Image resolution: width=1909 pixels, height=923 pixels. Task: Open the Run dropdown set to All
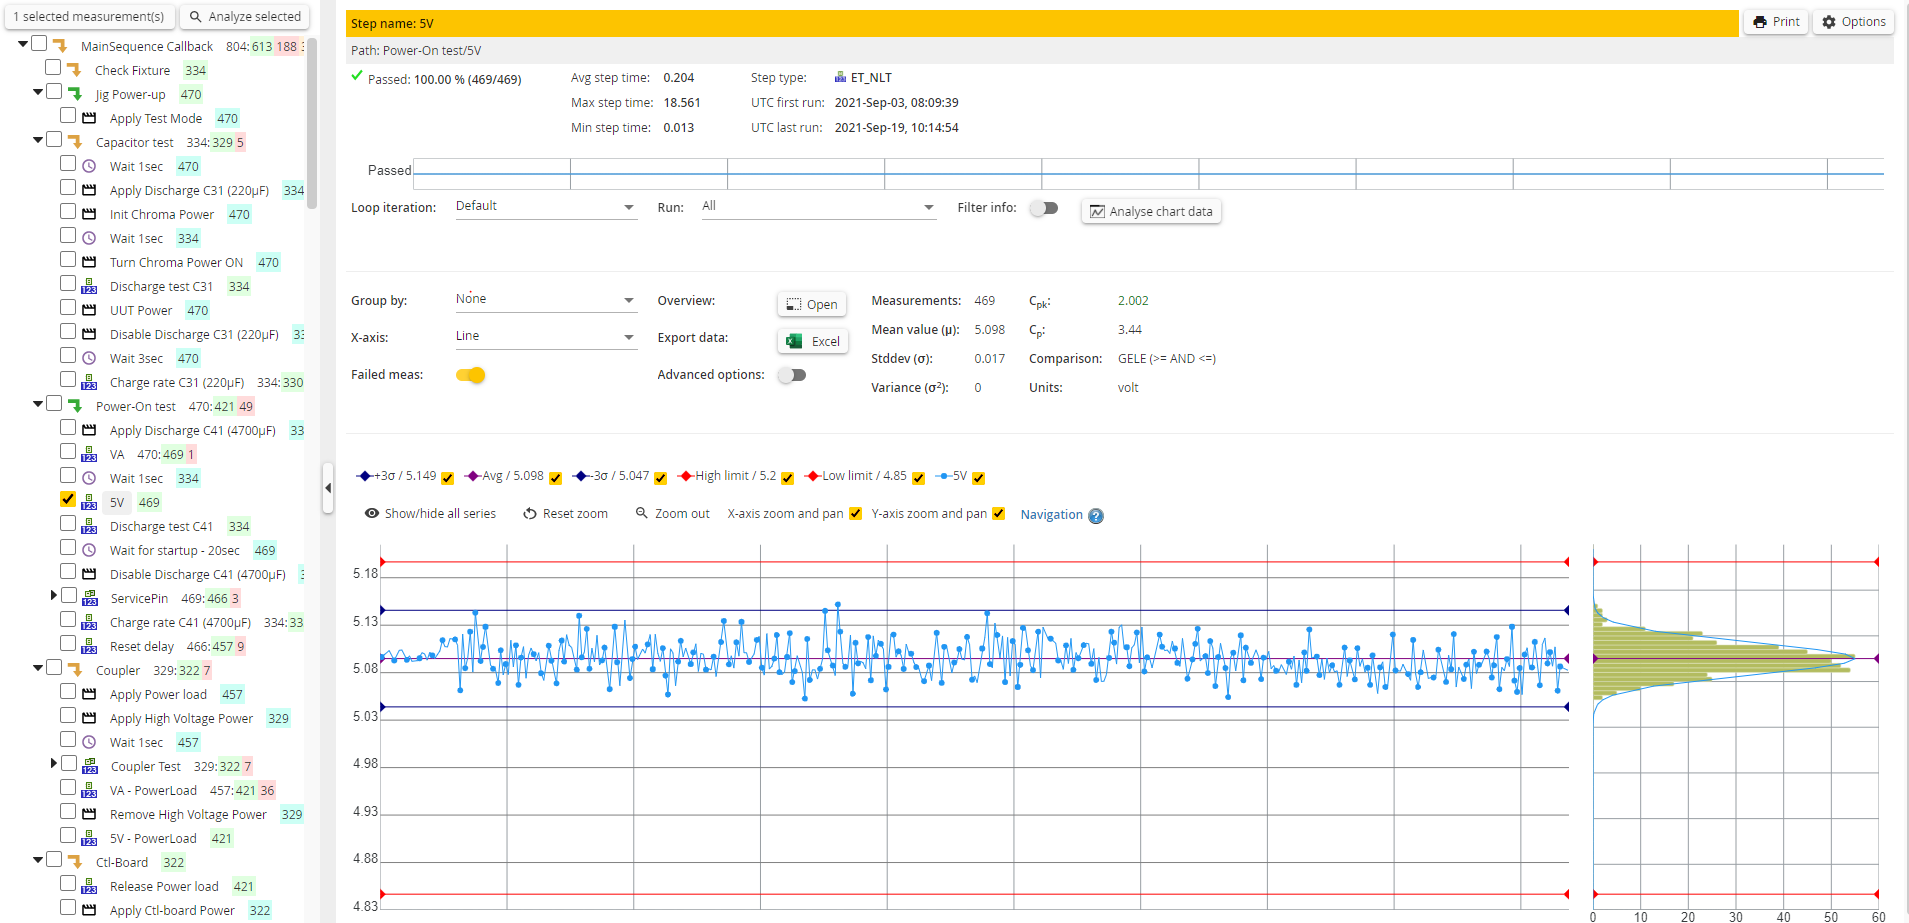tap(819, 207)
